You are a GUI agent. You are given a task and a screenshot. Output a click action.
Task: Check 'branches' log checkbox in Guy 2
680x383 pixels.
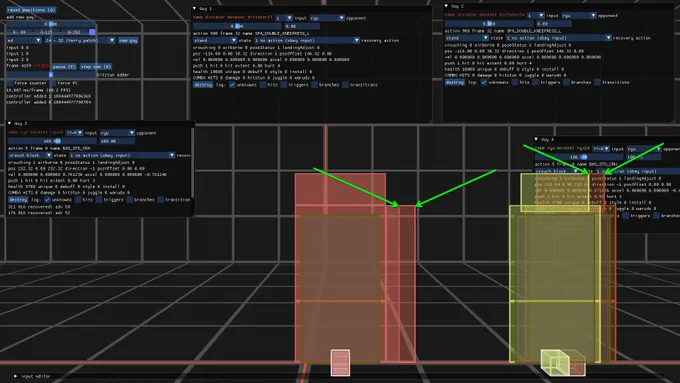(x=566, y=82)
